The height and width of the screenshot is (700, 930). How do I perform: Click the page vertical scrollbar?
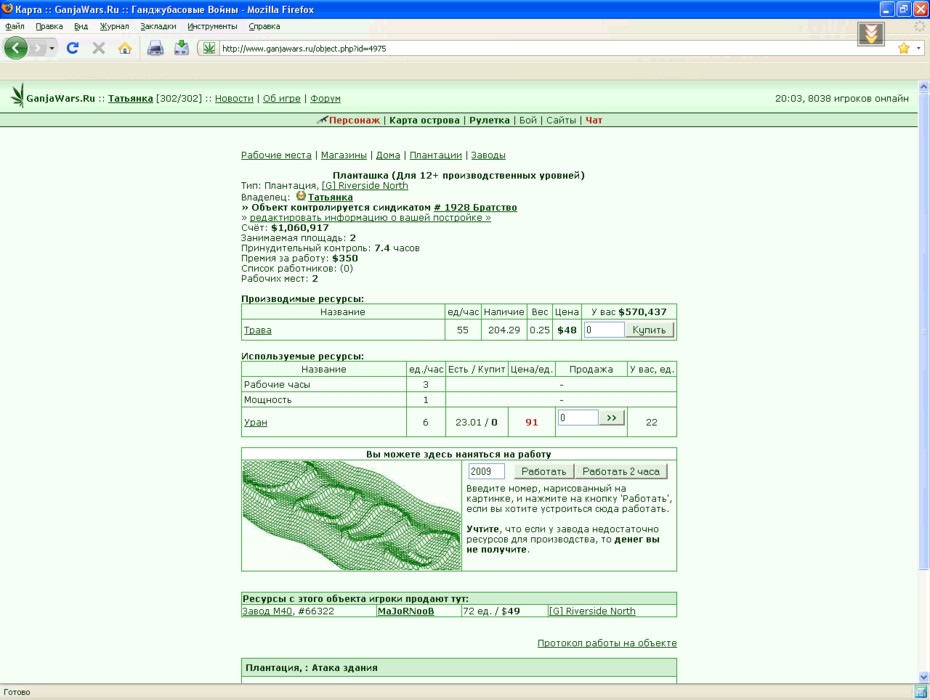923,381
